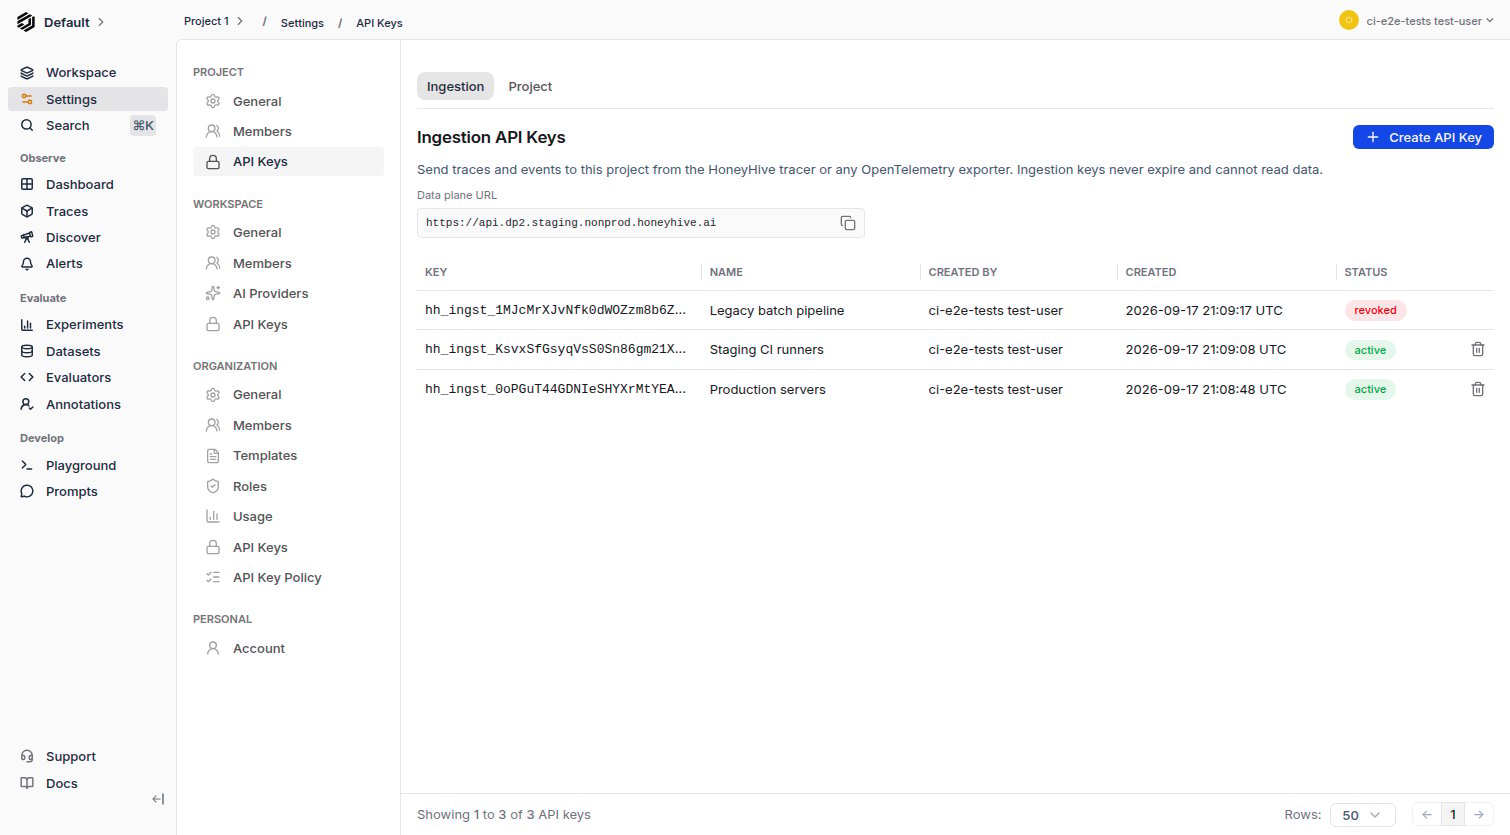Delete the Staging CI runners key

(1478, 349)
